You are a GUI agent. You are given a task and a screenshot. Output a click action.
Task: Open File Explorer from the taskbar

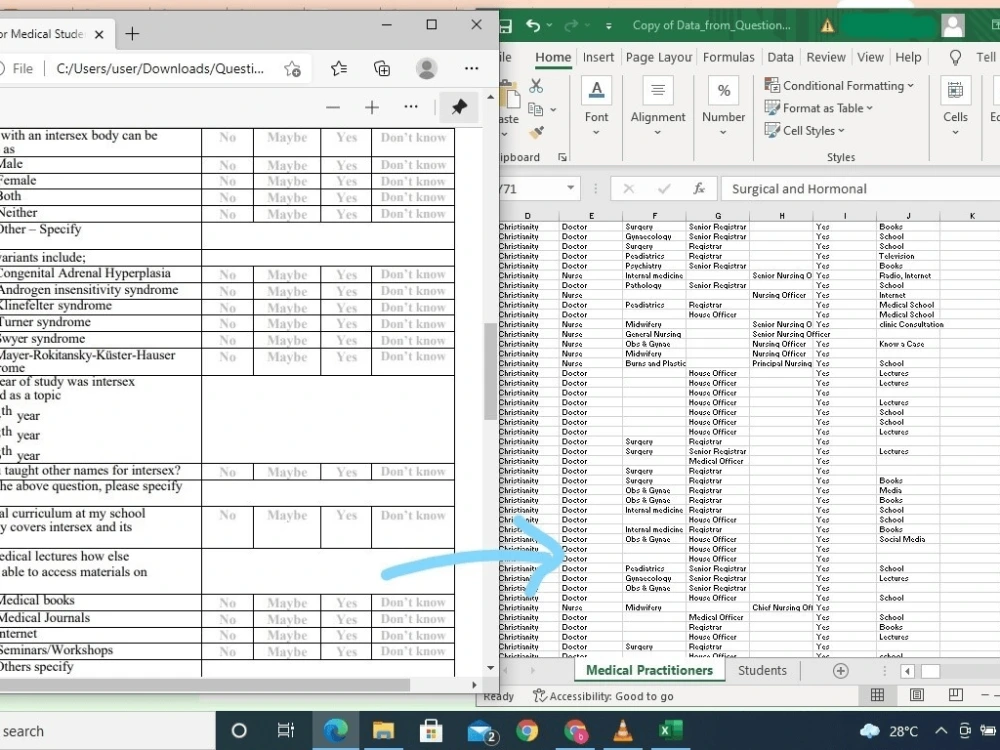(x=383, y=730)
